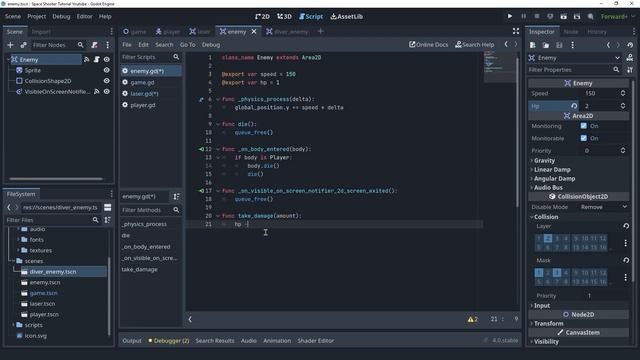Stop the running project

(537, 16)
